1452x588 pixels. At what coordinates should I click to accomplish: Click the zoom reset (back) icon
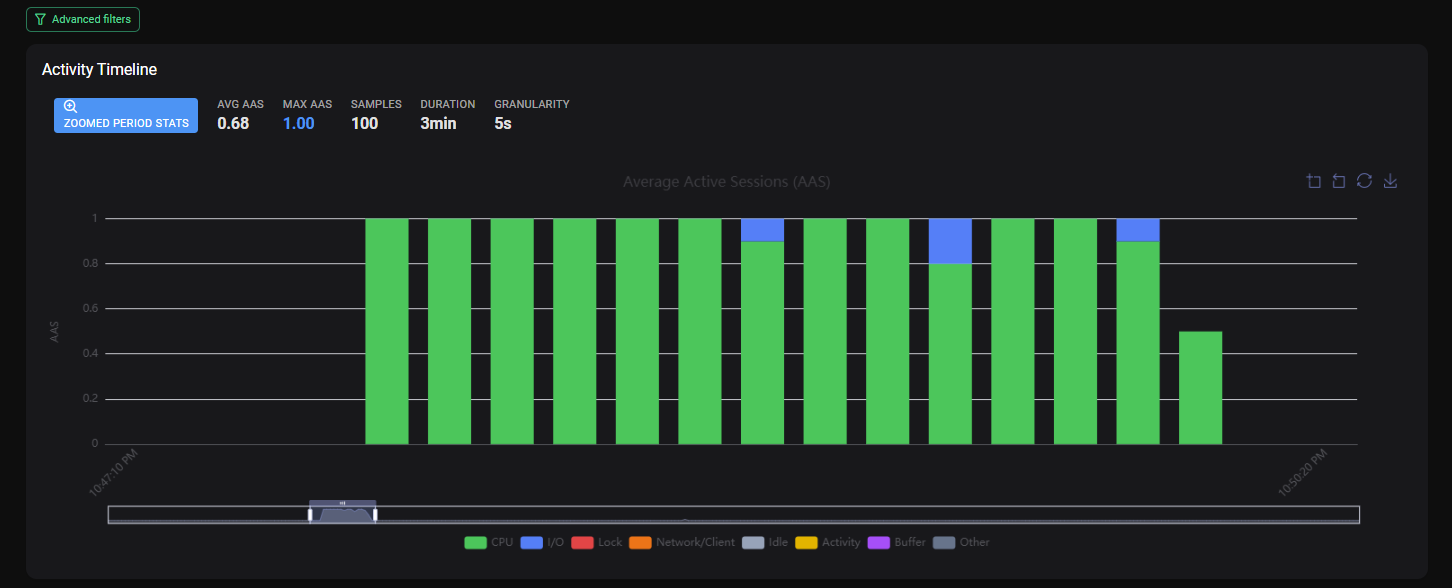(1339, 181)
